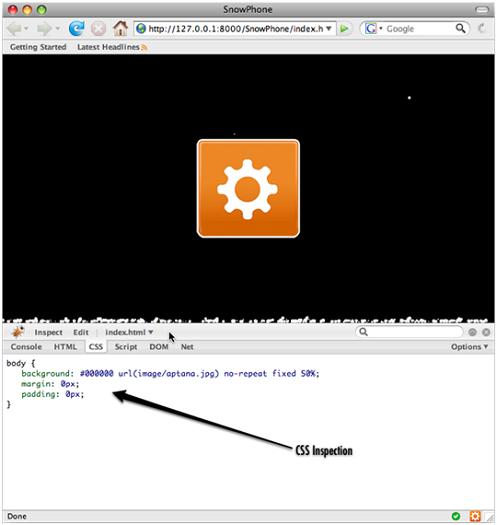Click the Inspect button
The image size is (497, 525).
coord(49,332)
